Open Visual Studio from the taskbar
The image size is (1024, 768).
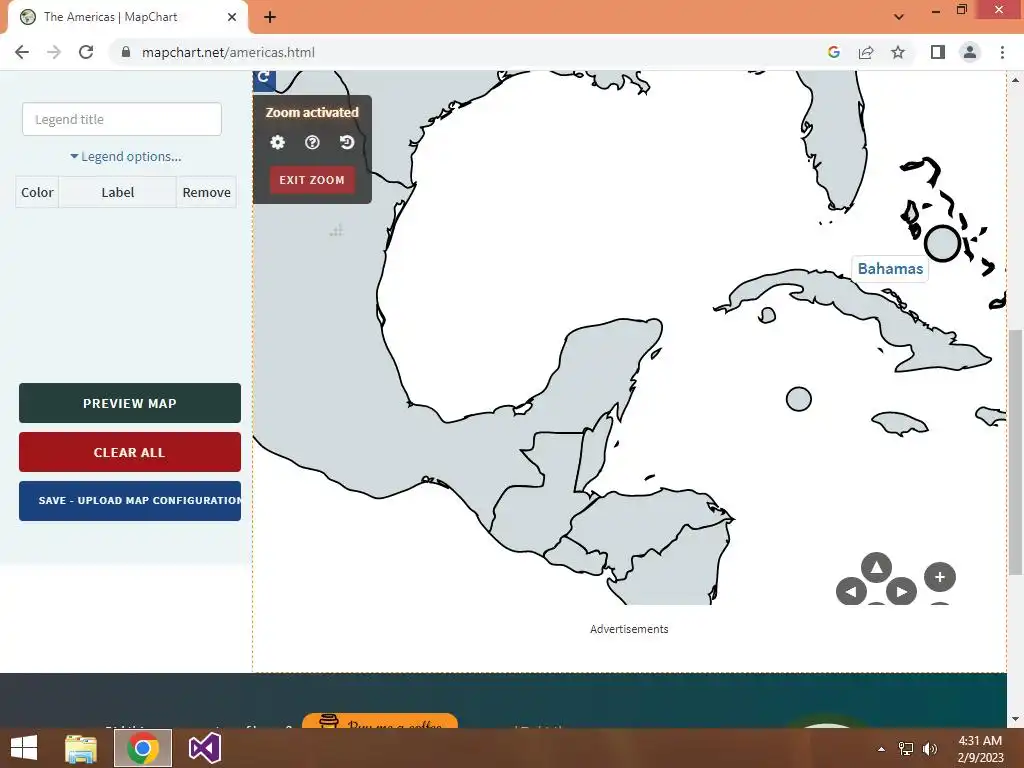(x=204, y=748)
